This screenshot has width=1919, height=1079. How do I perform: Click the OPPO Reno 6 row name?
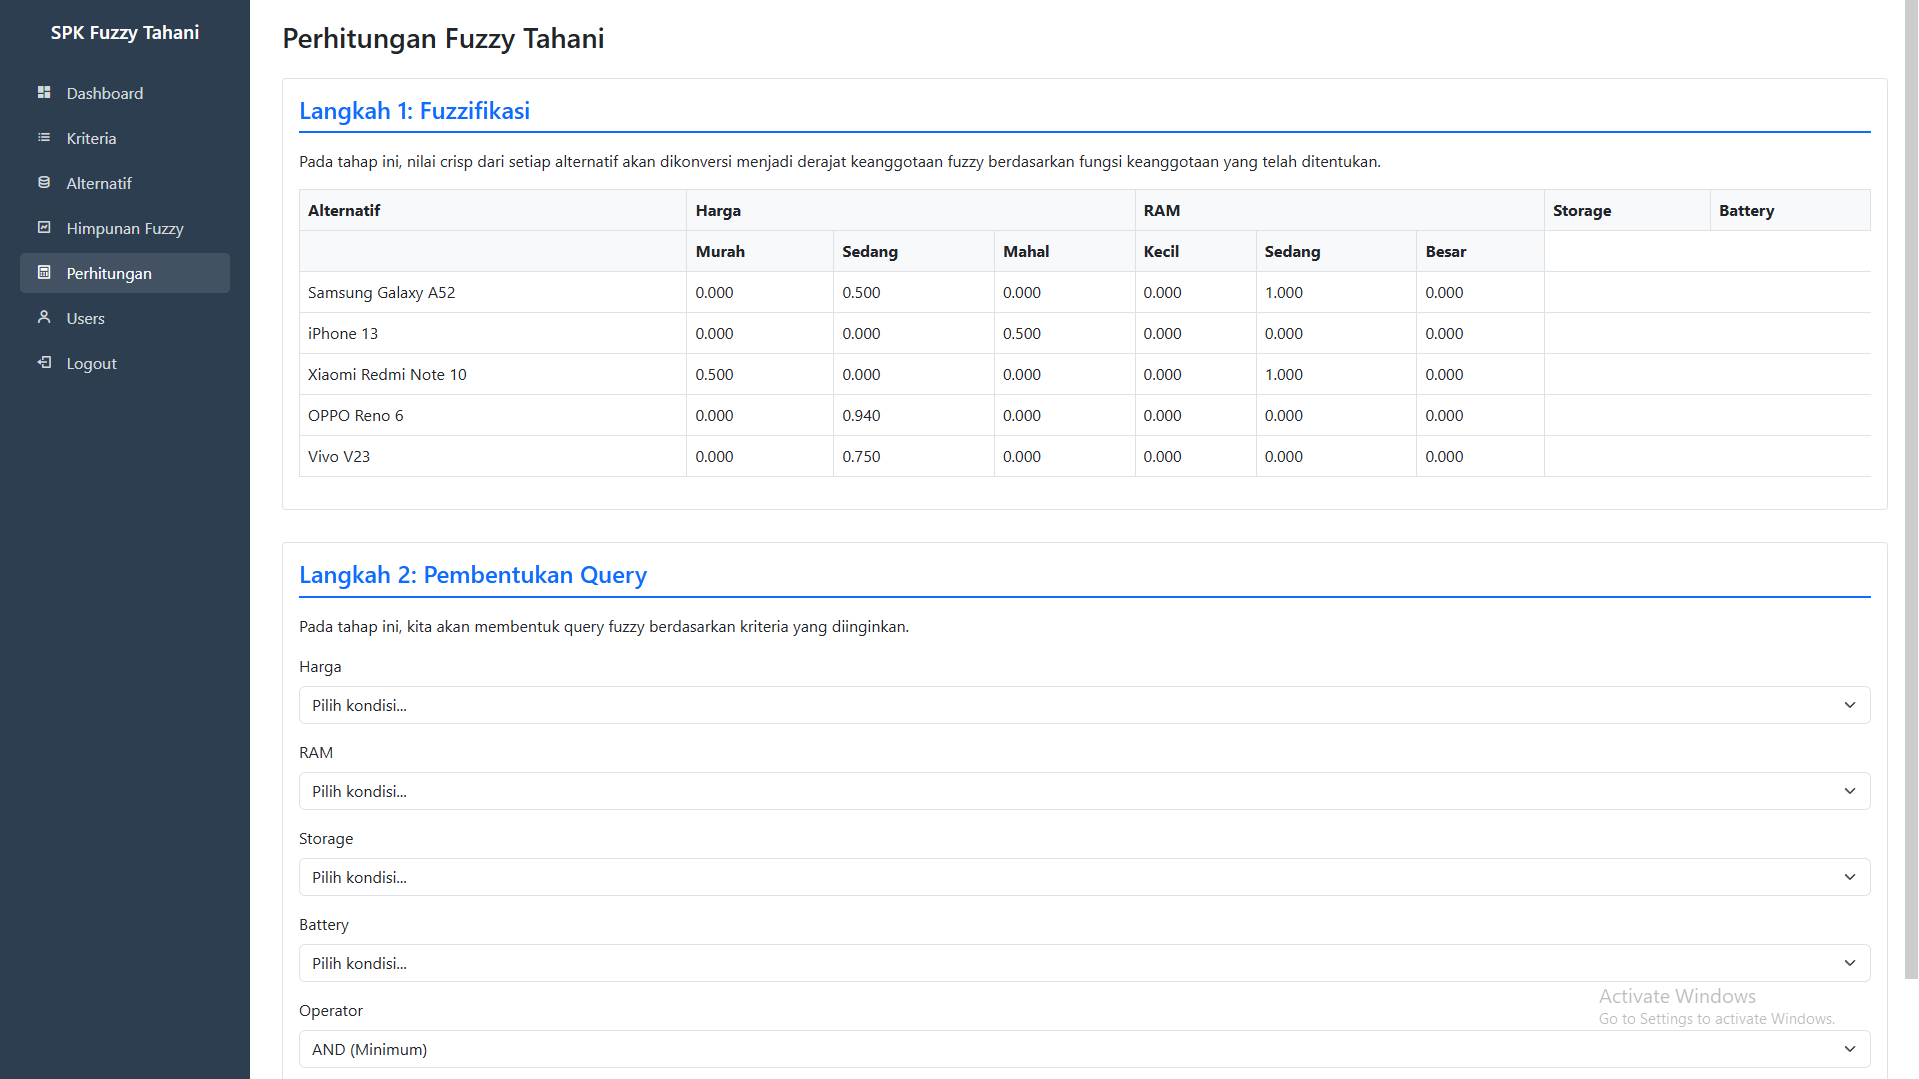tap(355, 415)
